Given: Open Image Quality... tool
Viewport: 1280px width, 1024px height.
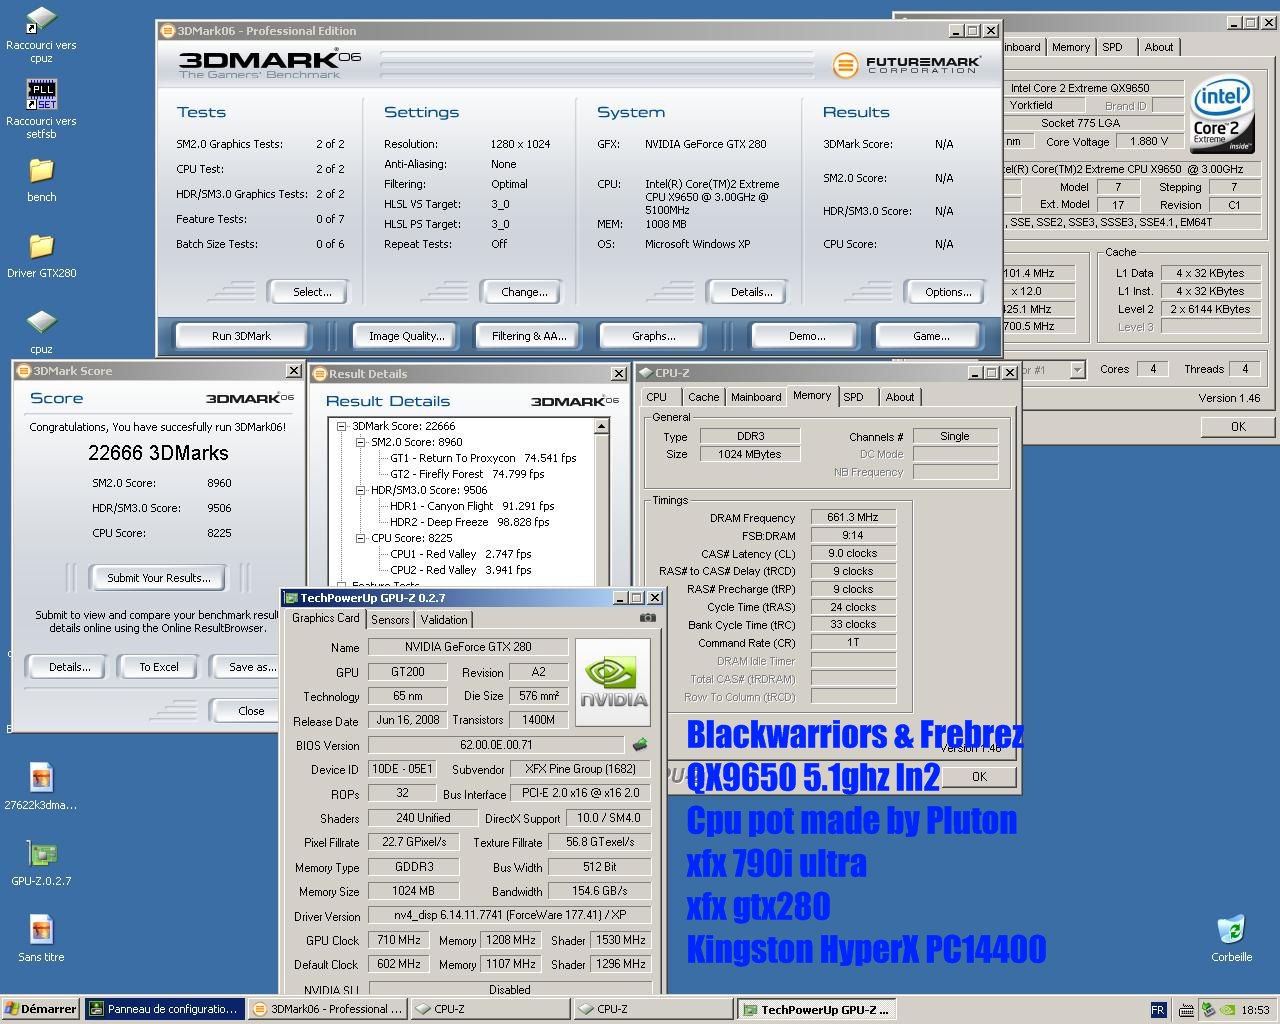Looking at the screenshot, I should 406,336.
